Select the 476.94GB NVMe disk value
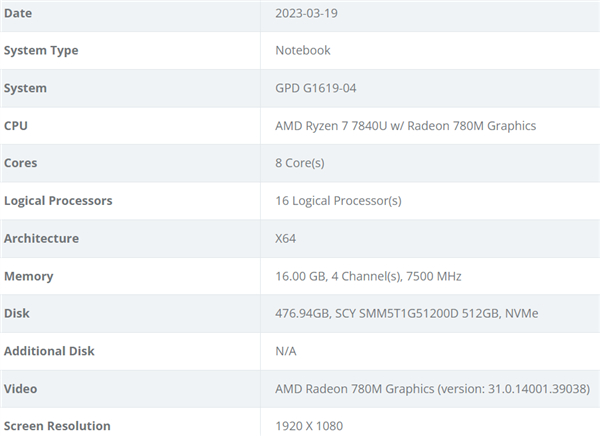 (x=406, y=313)
